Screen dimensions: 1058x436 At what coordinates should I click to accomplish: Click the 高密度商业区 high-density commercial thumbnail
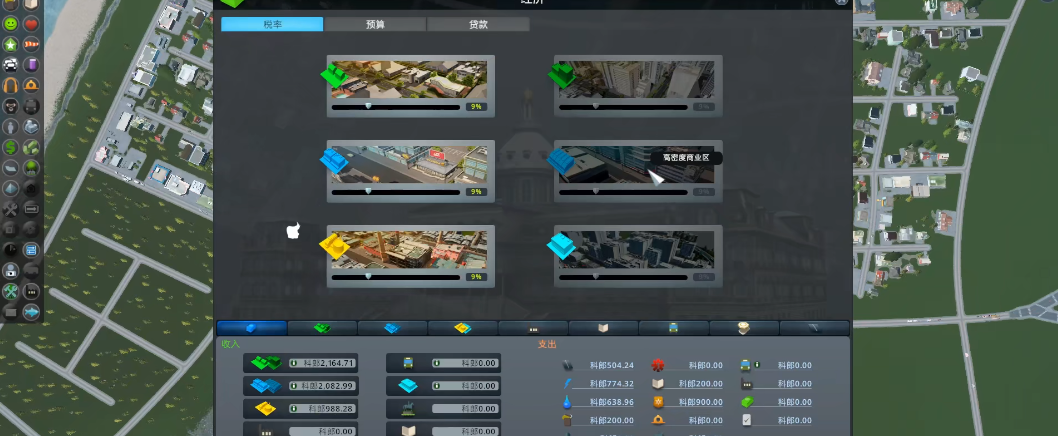tap(636, 165)
